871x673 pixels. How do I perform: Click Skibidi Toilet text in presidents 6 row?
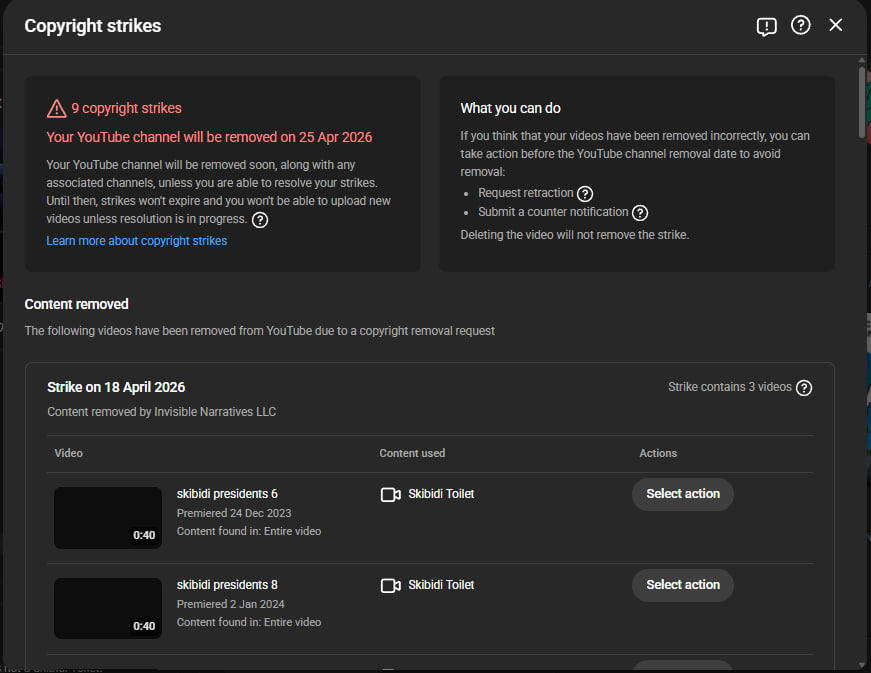click(x=441, y=494)
